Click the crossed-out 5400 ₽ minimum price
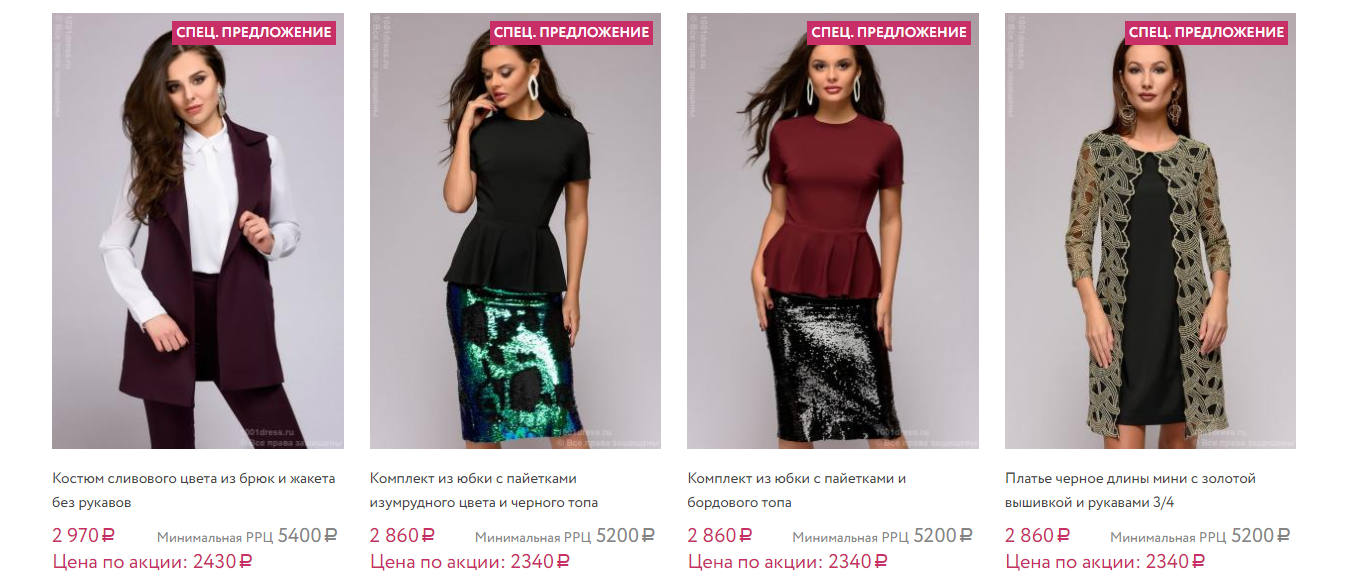Screen dimensions: 1353x586 coord(308,536)
